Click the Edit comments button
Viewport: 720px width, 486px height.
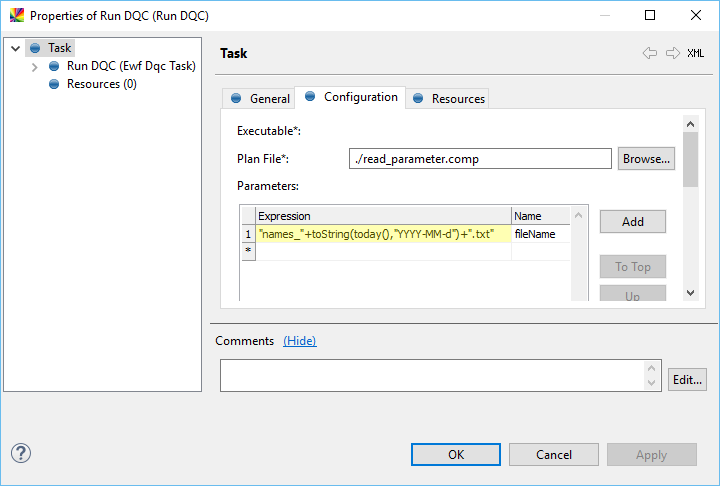coord(687,379)
